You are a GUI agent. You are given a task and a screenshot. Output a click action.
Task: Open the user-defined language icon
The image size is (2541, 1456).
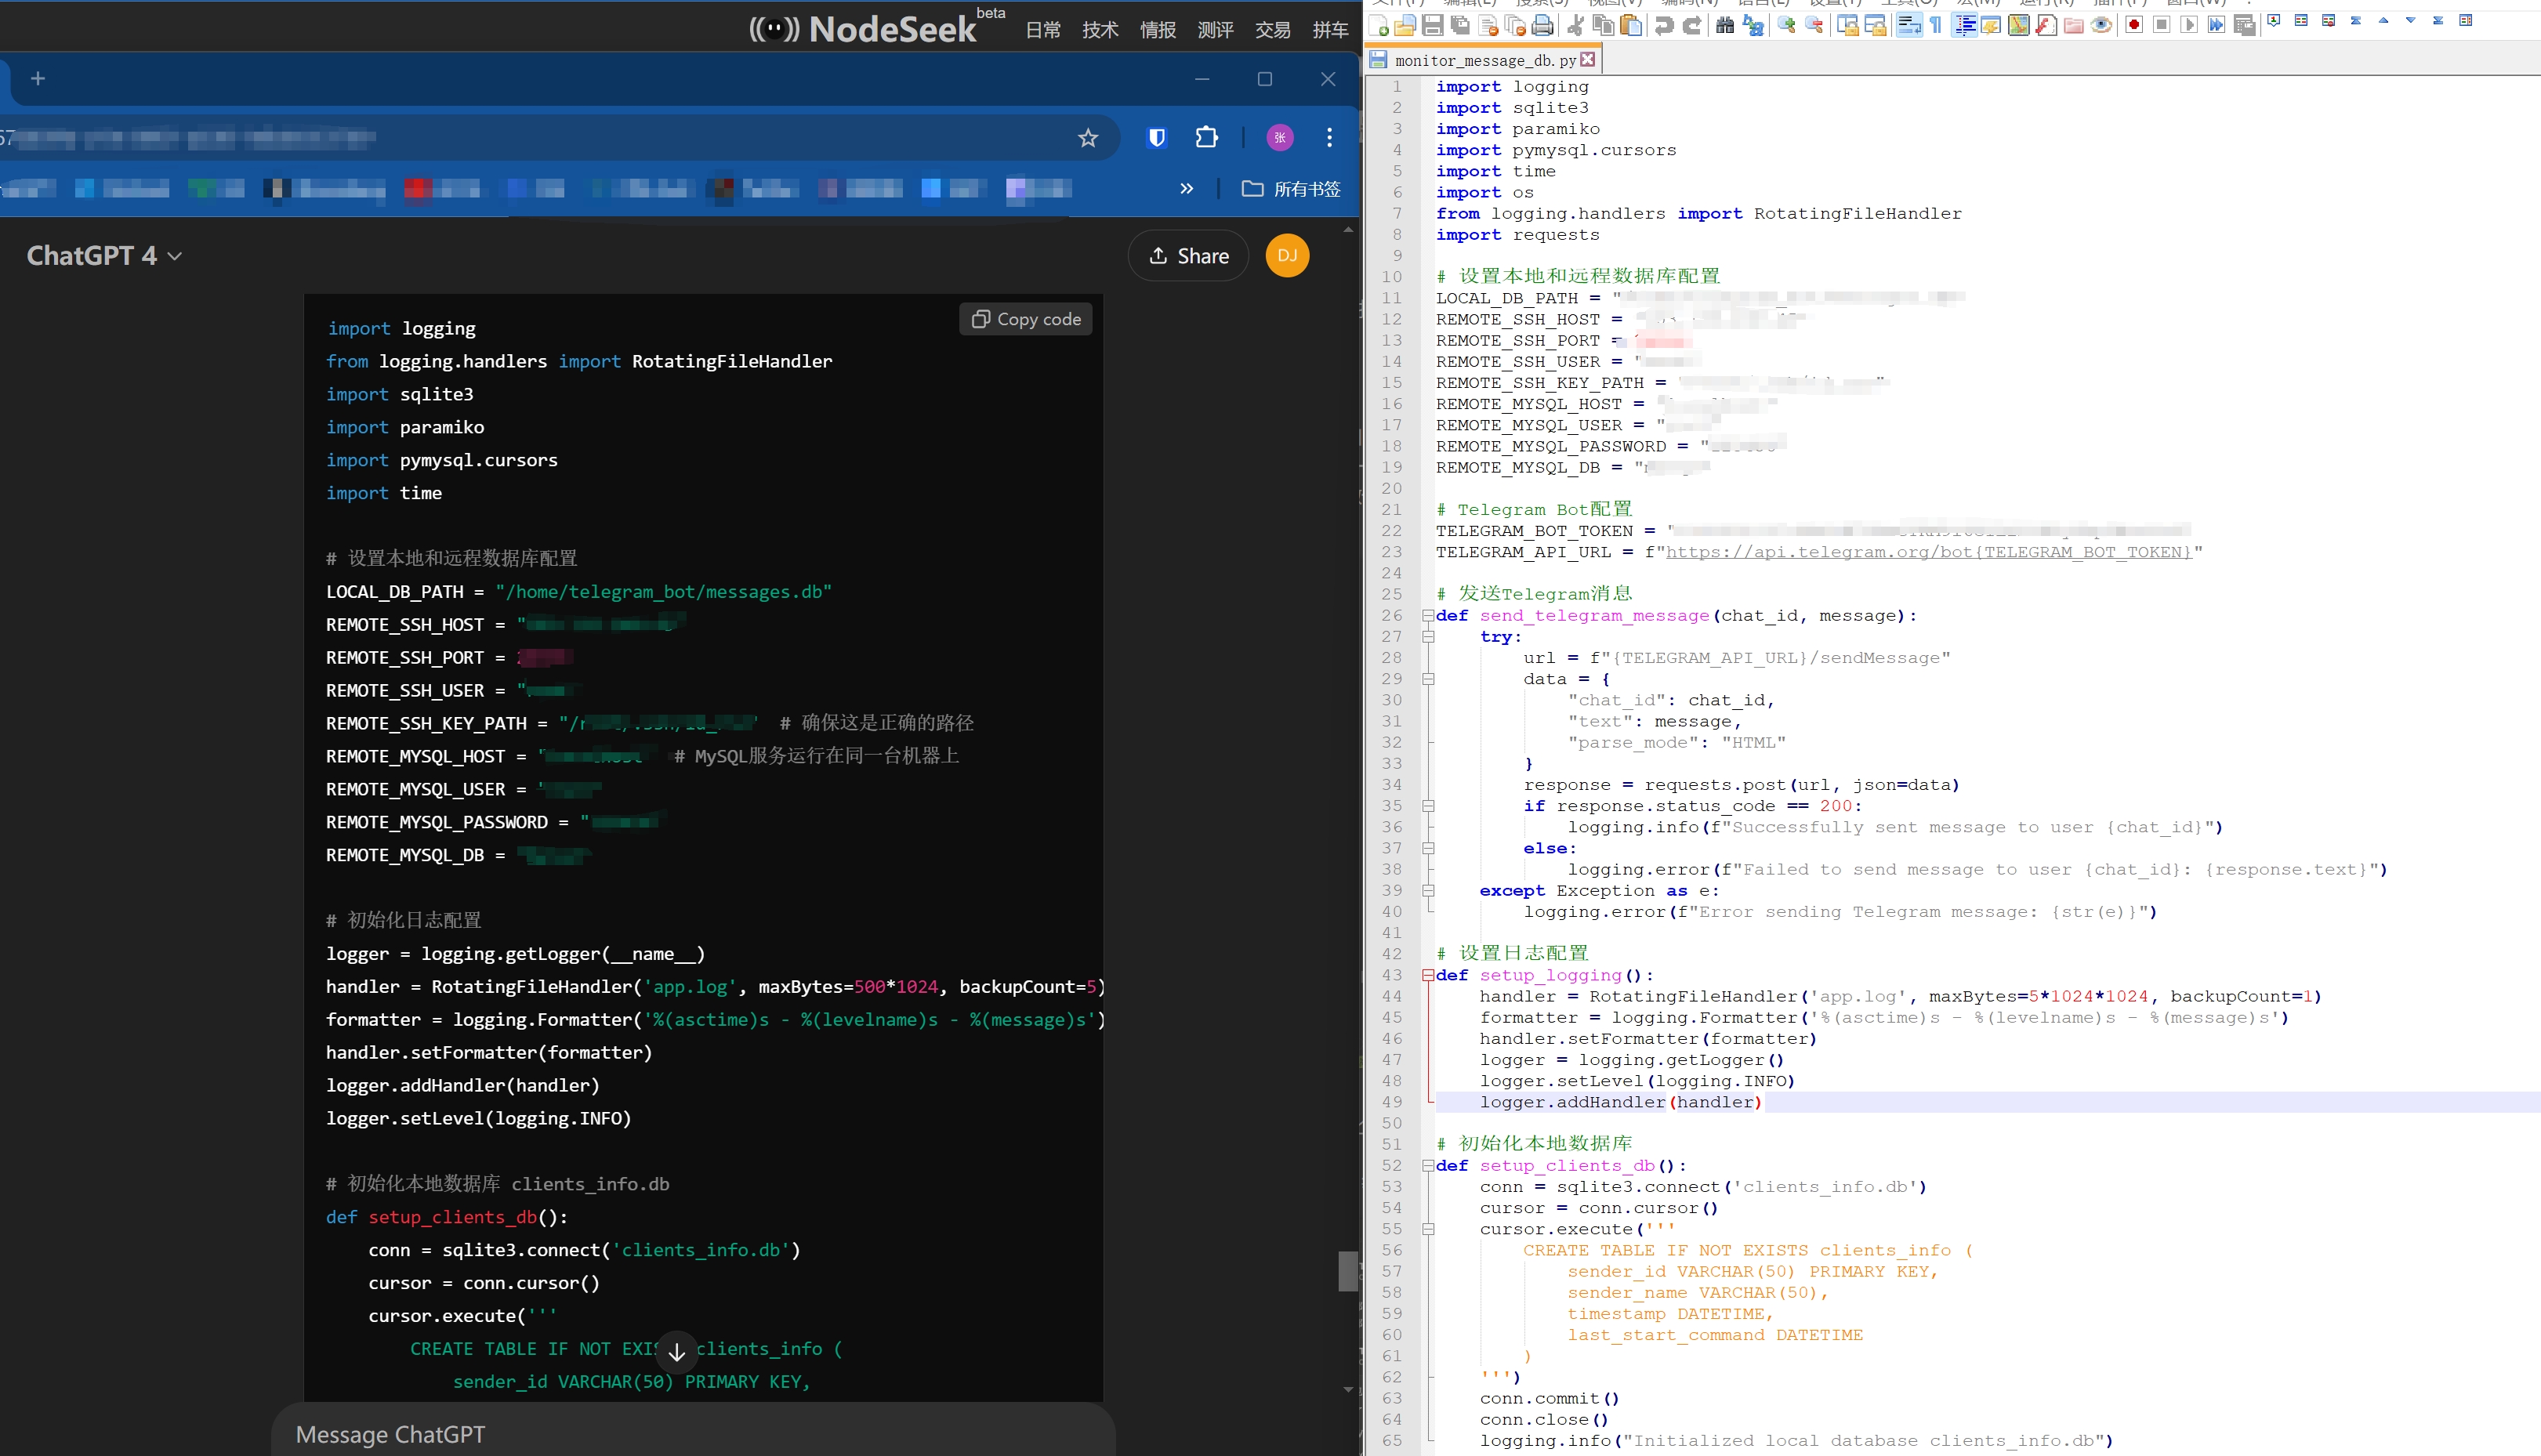click(x=1991, y=25)
